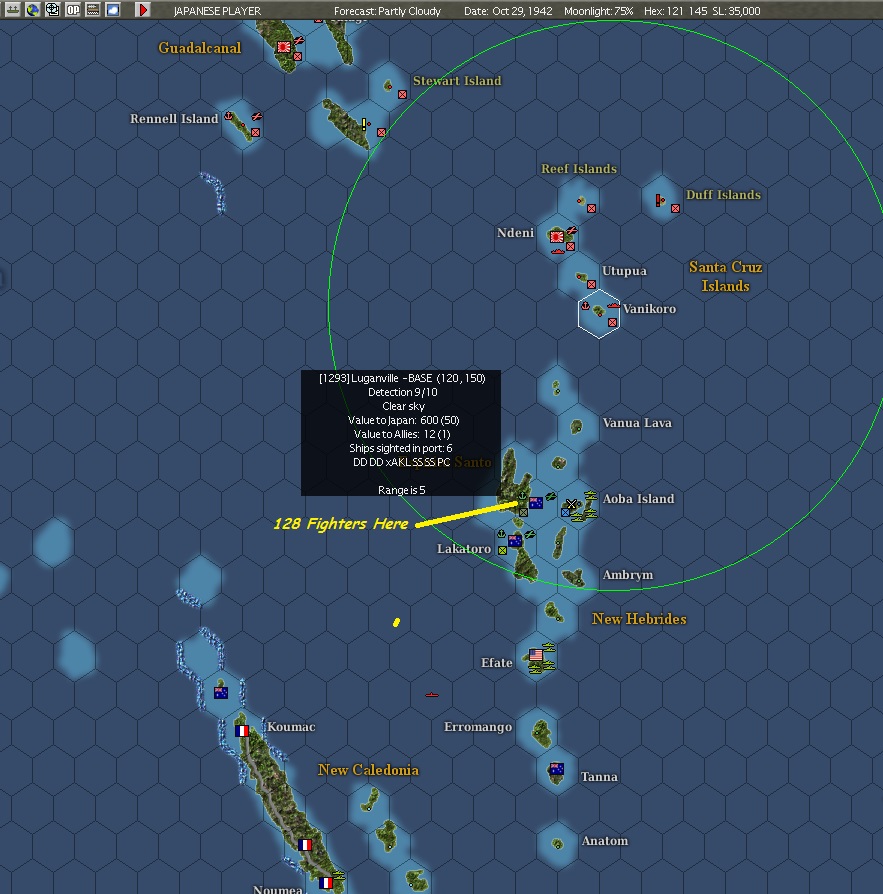Viewport: 883px width, 894px height.
Task: Select the red airfield icon at Ndeni
Action: pos(572,230)
